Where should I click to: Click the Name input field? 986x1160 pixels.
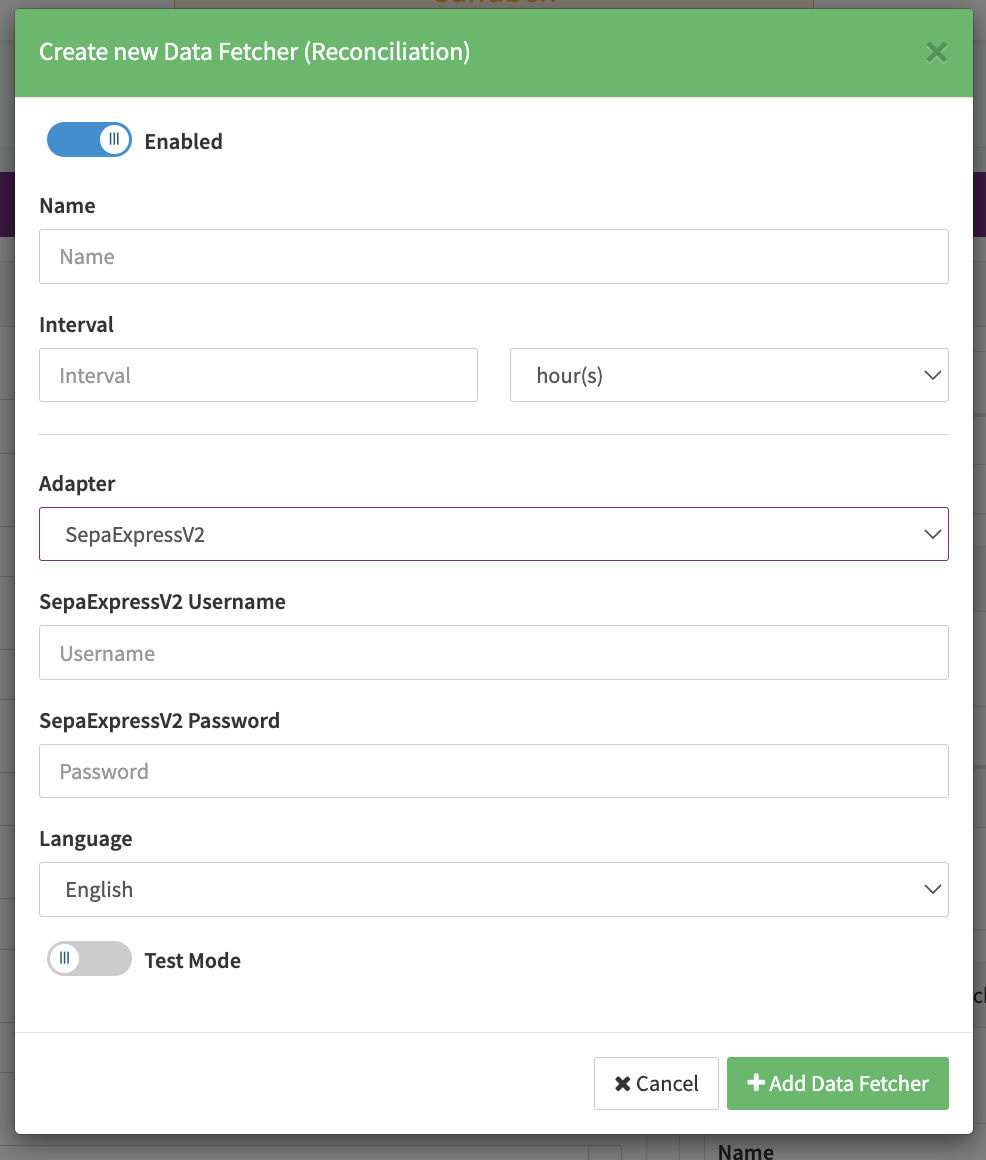493,257
